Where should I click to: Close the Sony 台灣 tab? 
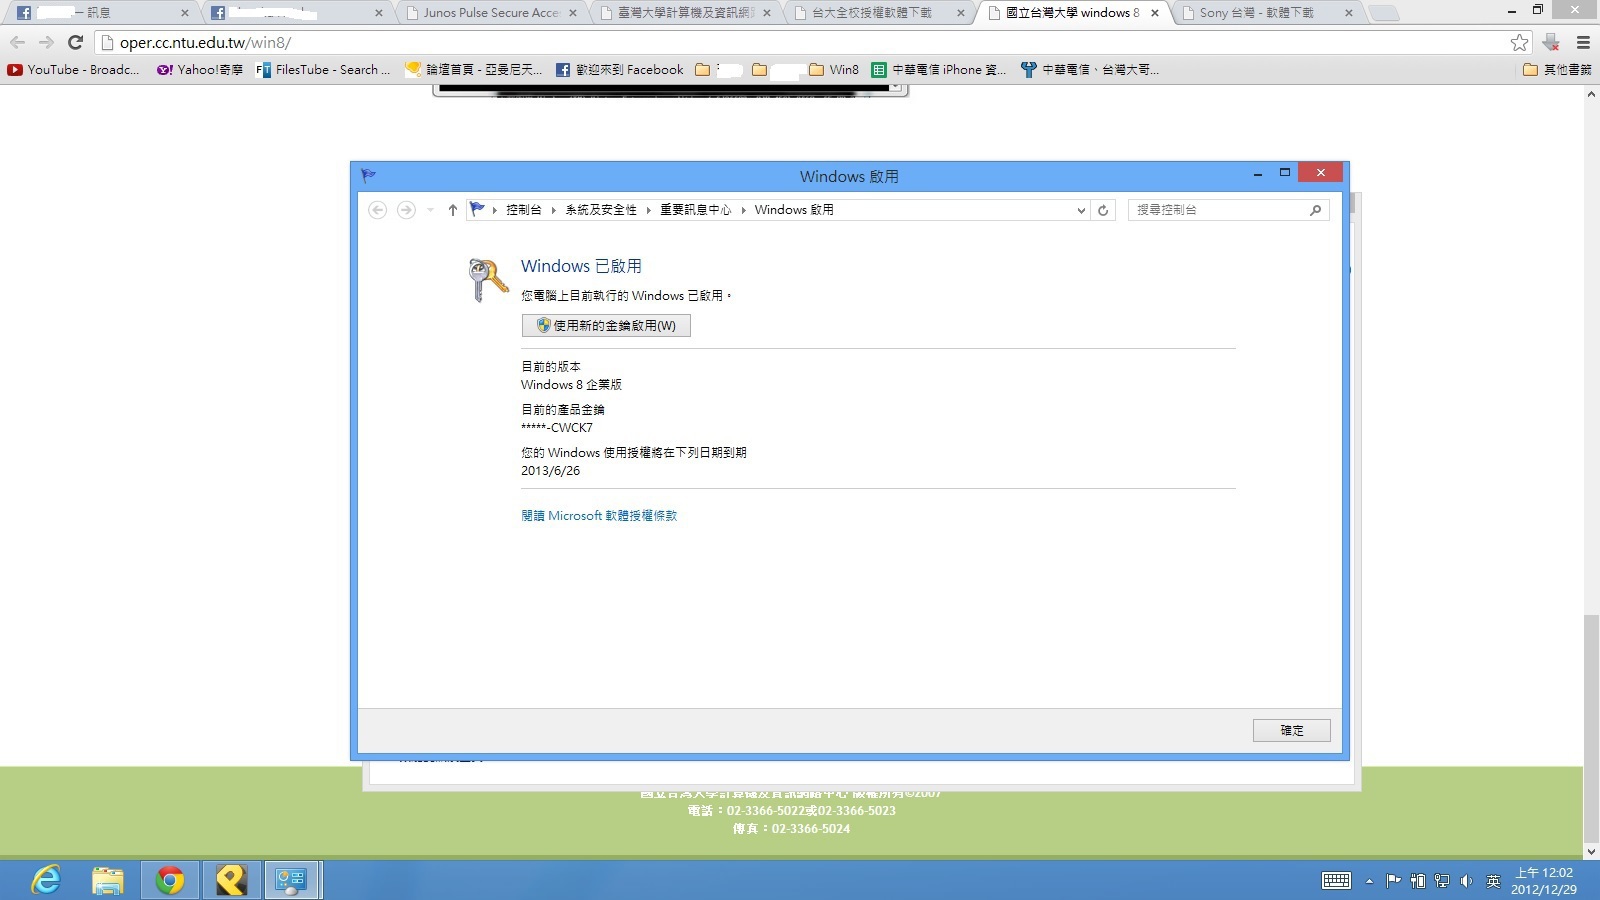[x=1349, y=13]
